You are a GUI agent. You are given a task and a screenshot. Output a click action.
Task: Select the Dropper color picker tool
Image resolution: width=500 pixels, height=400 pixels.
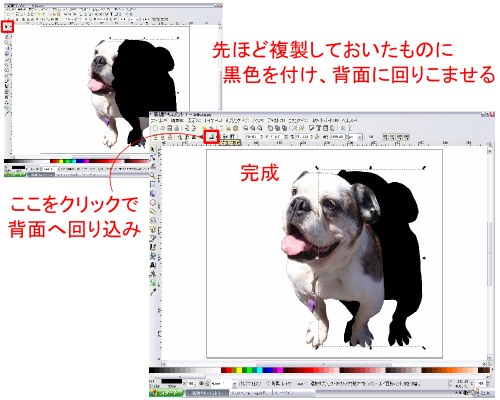point(153,292)
